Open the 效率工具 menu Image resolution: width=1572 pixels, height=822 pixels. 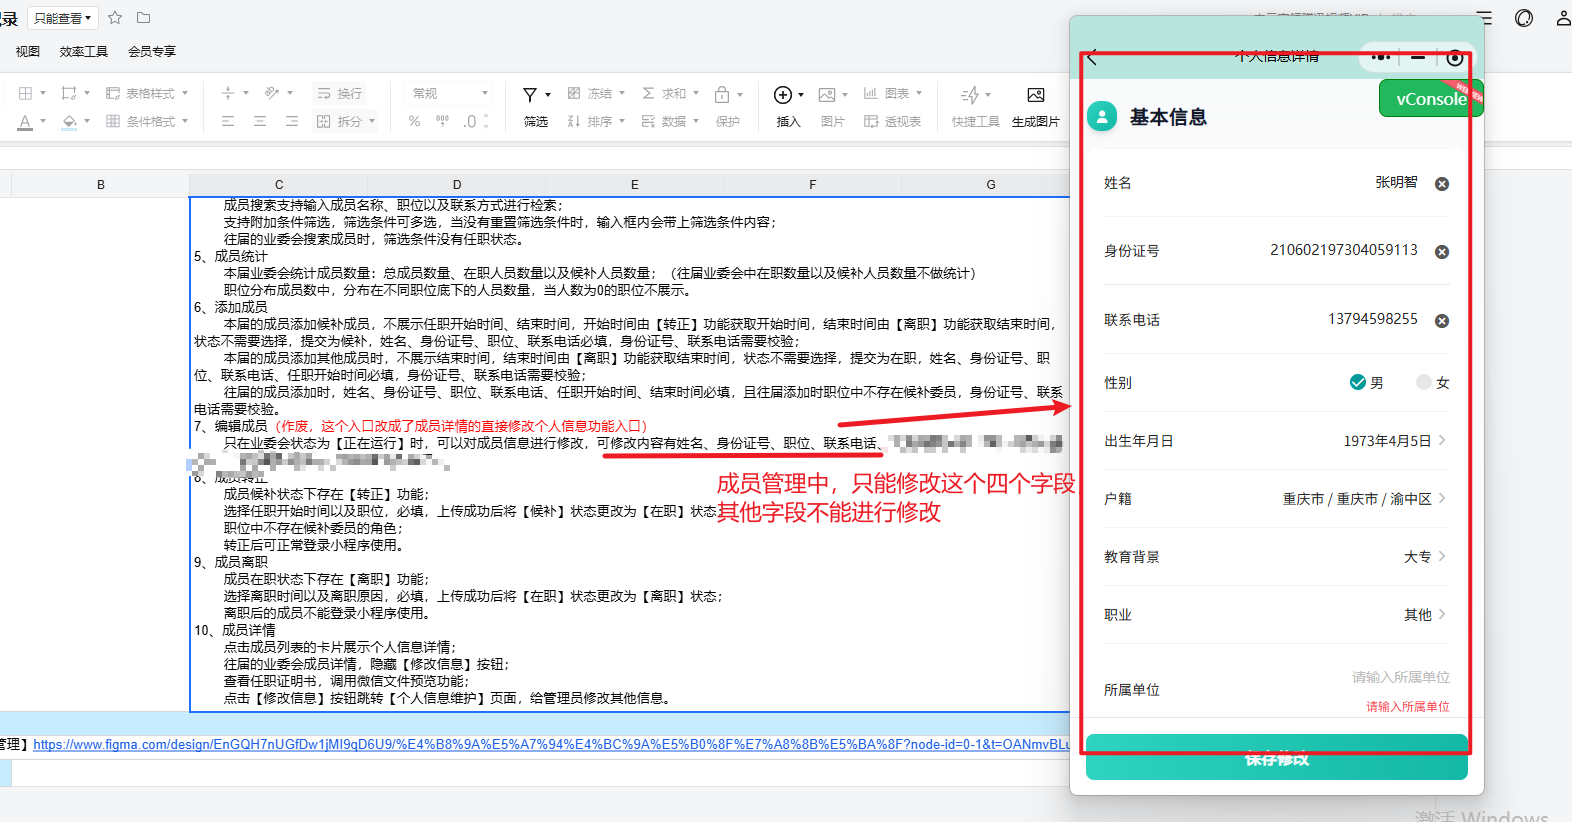[x=84, y=51]
